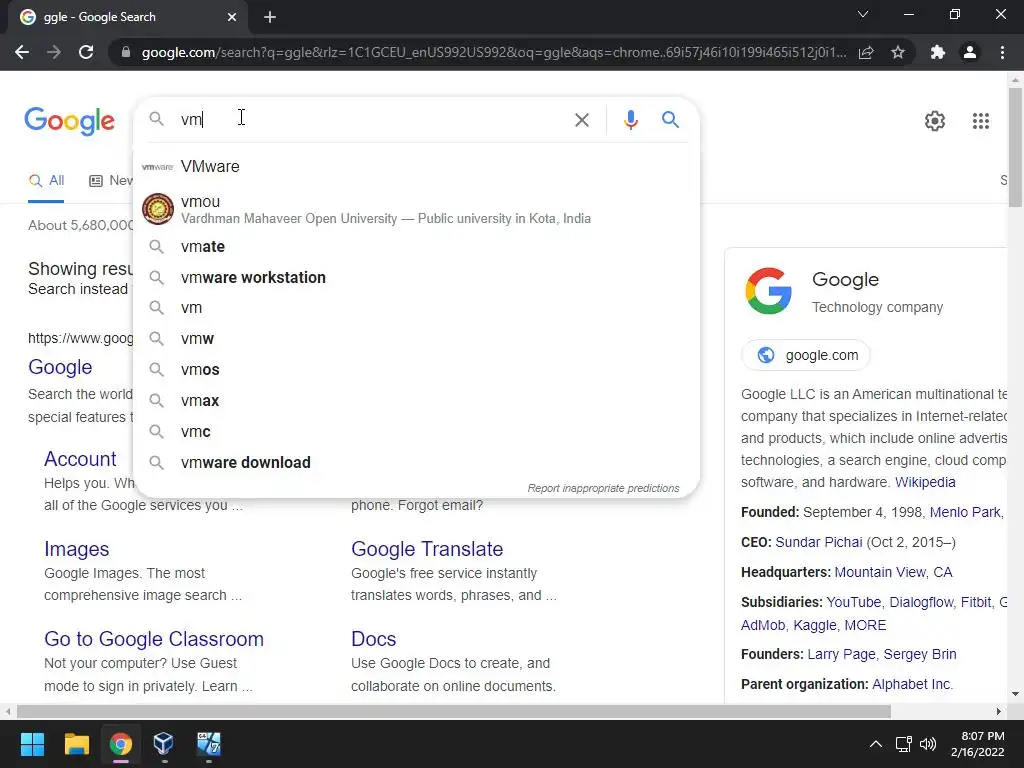The width and height of the screenshot is (1024, 768).
Task: Click the Google logo
Action: coord(70,121)
